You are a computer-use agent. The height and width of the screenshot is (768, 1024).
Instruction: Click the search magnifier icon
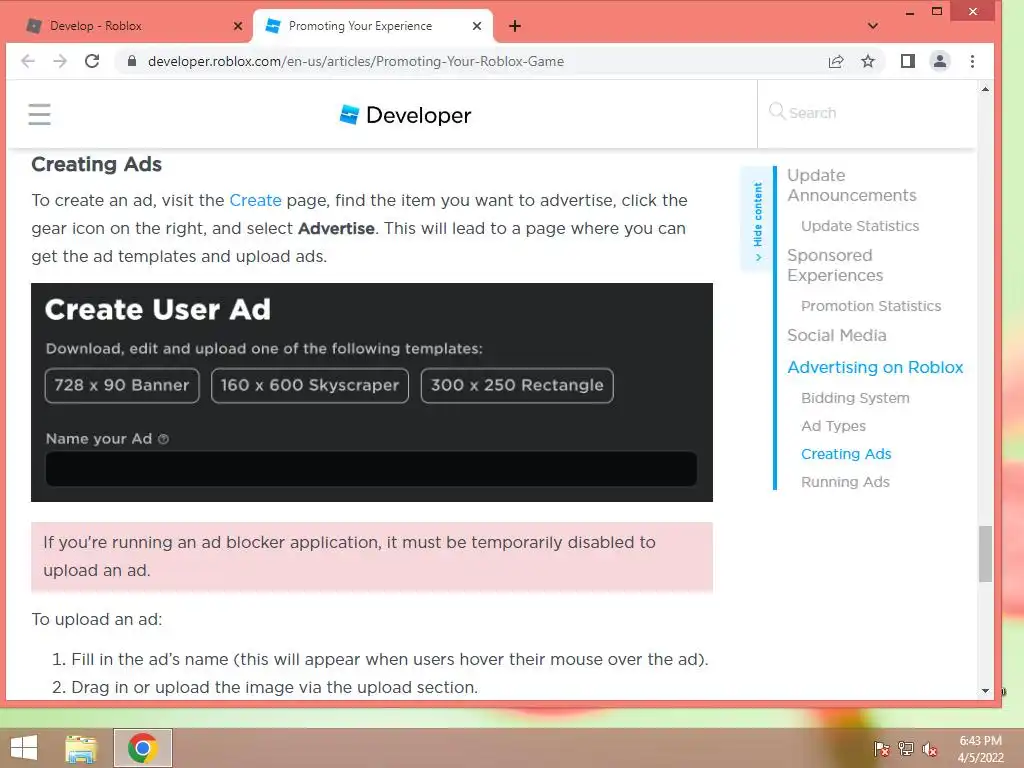(x=776, y=112)
